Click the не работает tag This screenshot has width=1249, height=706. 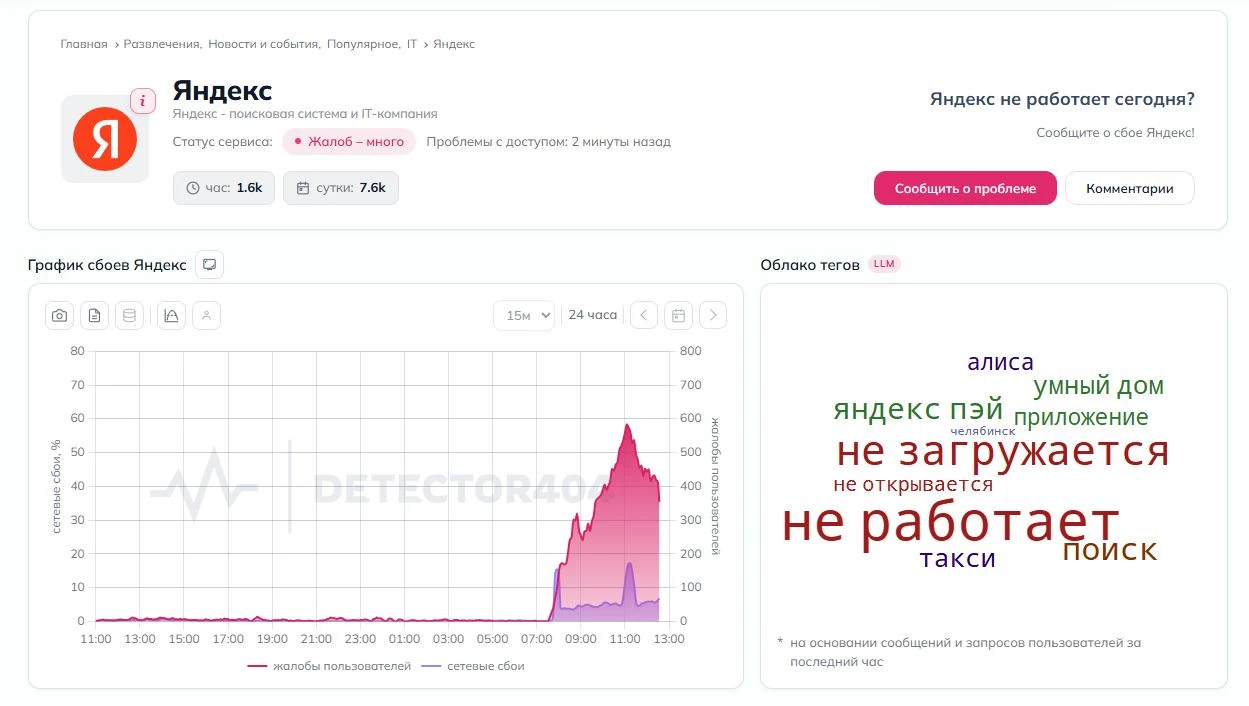pos(950,523)
